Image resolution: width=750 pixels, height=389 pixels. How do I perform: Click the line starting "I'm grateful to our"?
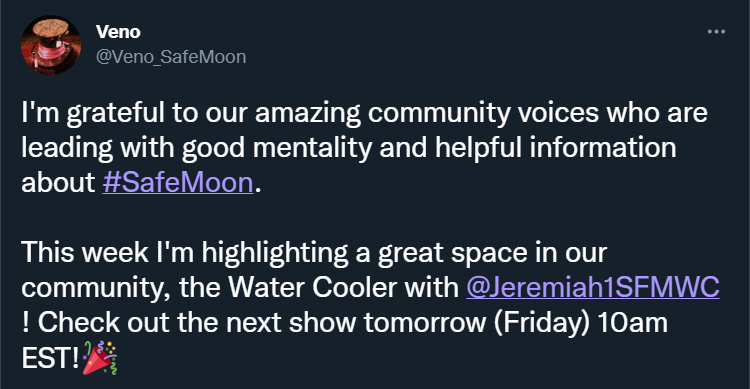364,114
